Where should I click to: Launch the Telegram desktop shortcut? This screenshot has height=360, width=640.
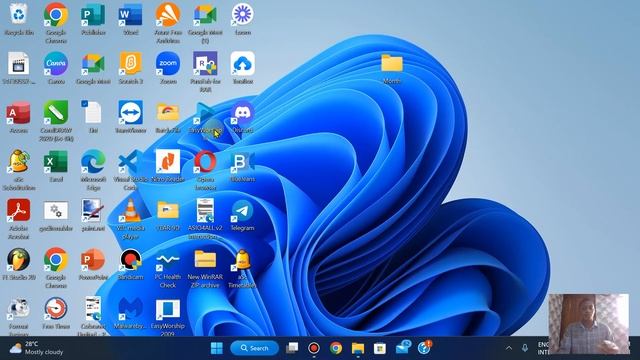click(243, 216)
